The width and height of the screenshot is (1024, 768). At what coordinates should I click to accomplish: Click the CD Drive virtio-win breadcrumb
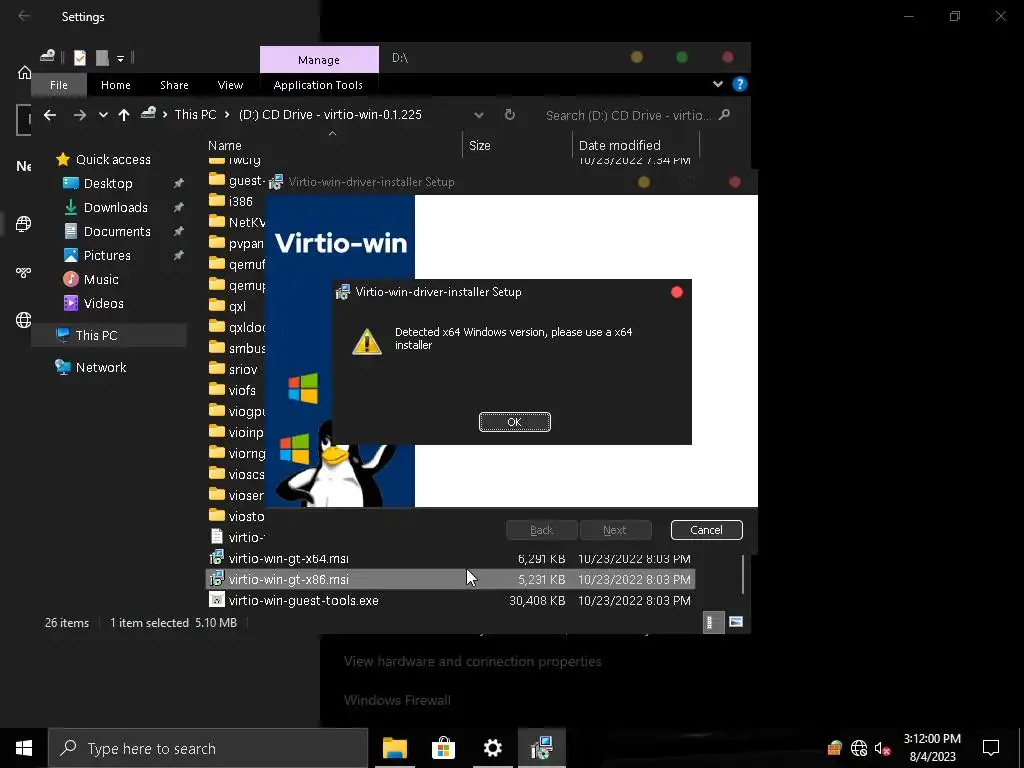[x=330, y=114]
